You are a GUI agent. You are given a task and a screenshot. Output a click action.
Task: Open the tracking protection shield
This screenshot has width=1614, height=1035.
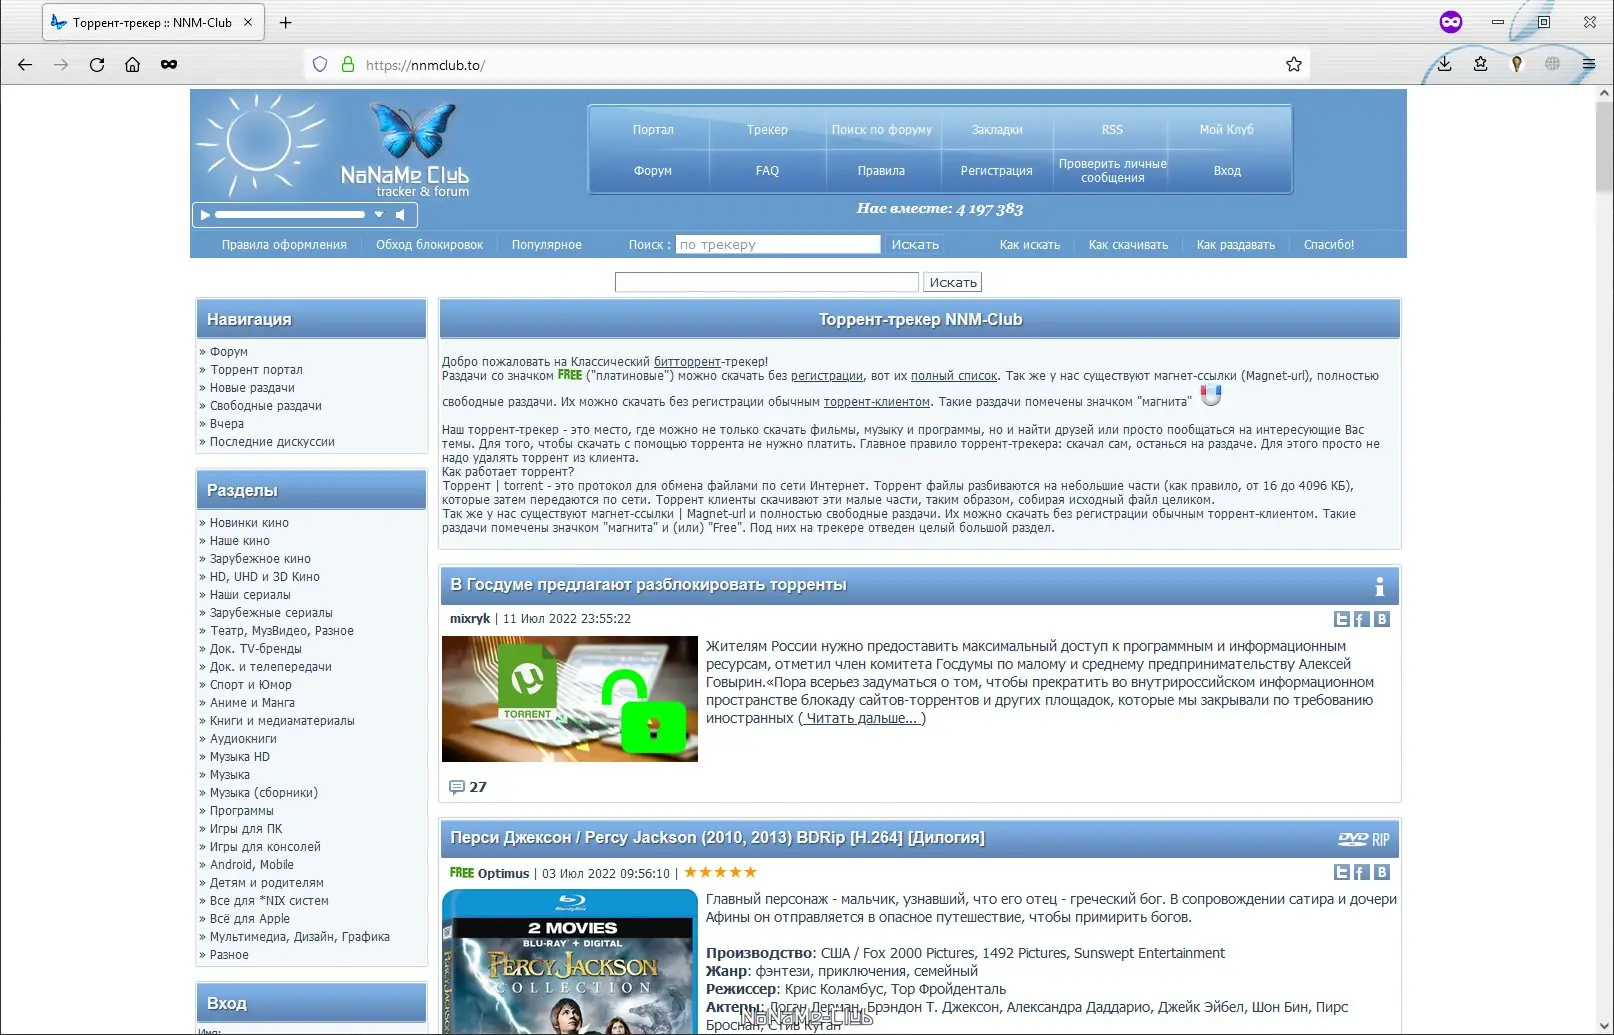pyautogui.click(x=320, y=65)
